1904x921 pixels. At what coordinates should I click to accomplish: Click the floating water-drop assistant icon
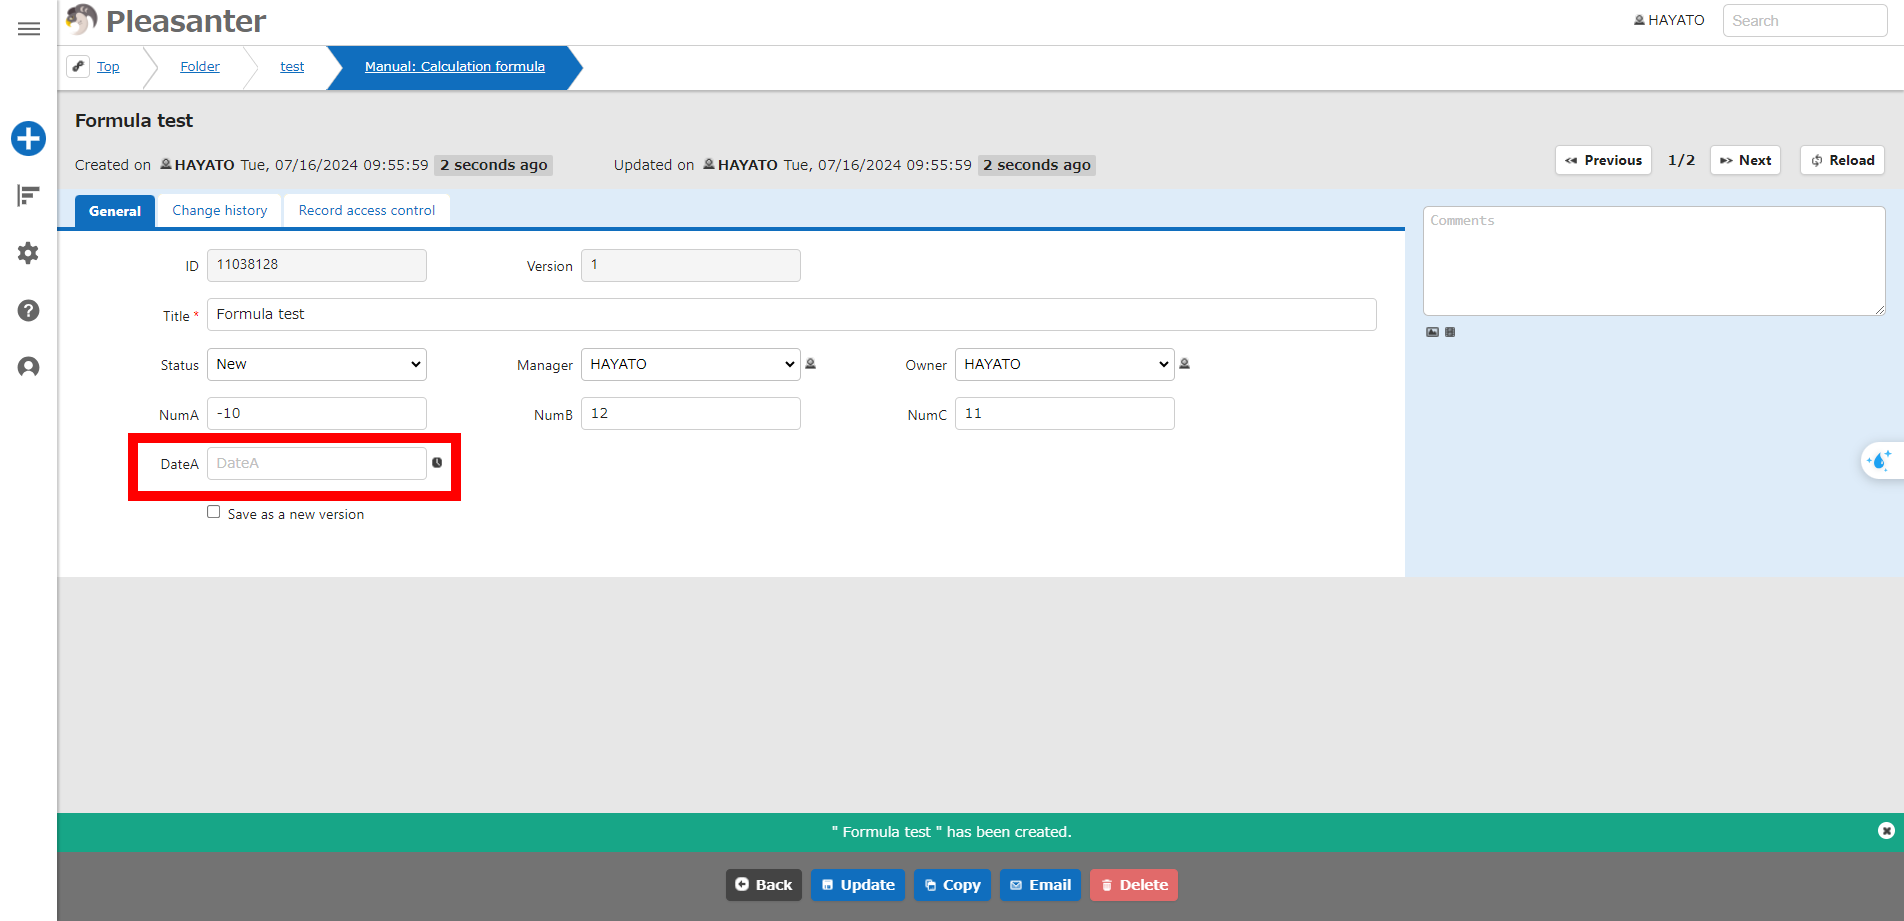click(1880, 461)
